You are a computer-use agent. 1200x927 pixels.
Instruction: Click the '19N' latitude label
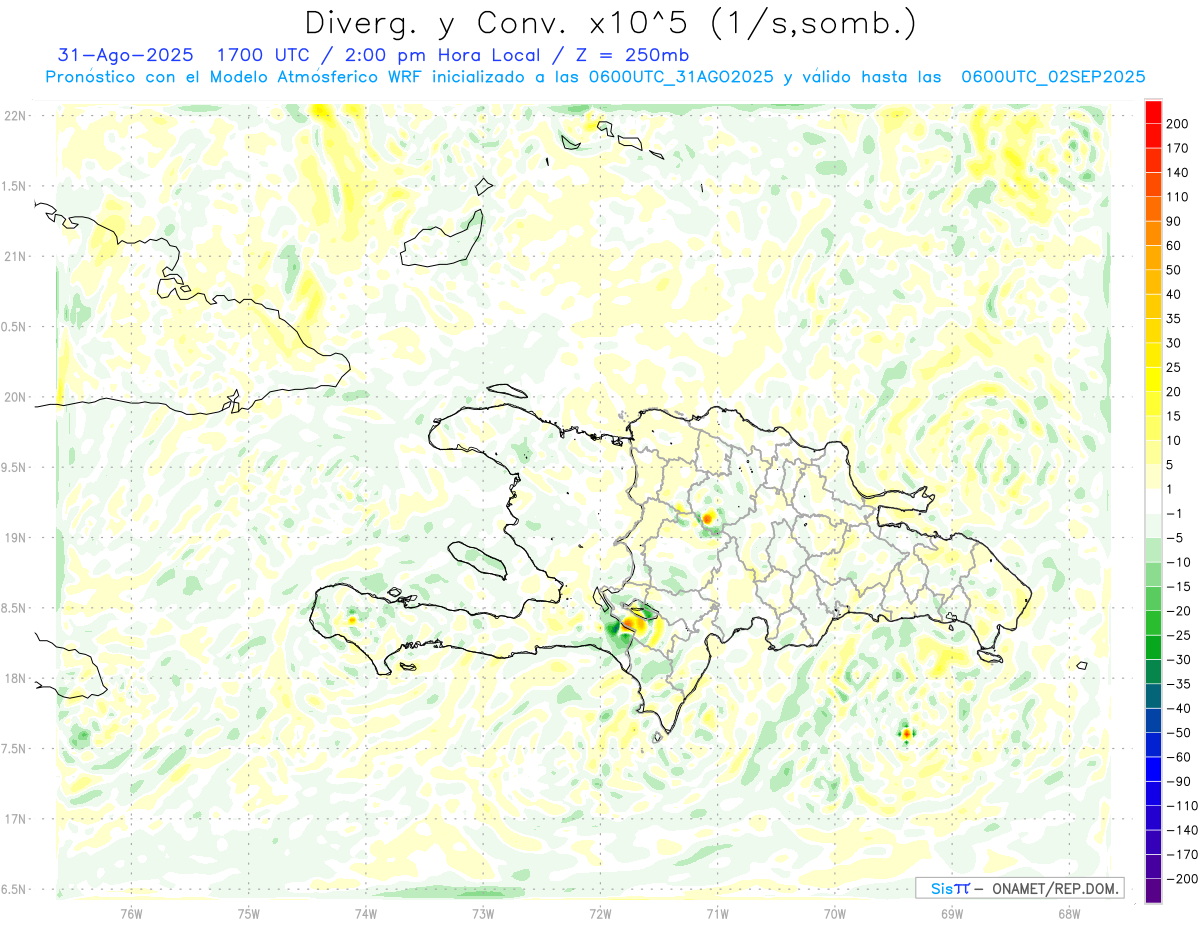(14, 538)
